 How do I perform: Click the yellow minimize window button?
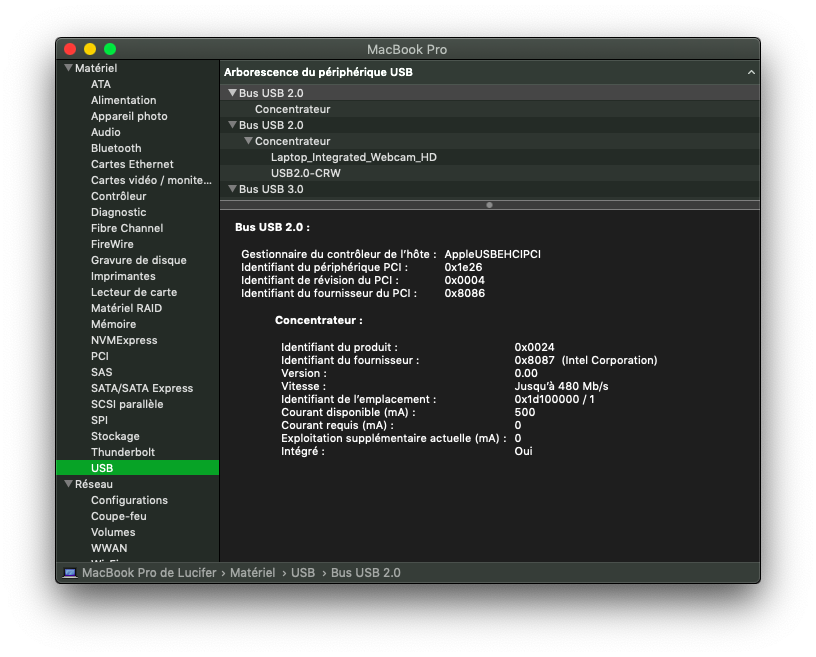[x=90, y=49]
